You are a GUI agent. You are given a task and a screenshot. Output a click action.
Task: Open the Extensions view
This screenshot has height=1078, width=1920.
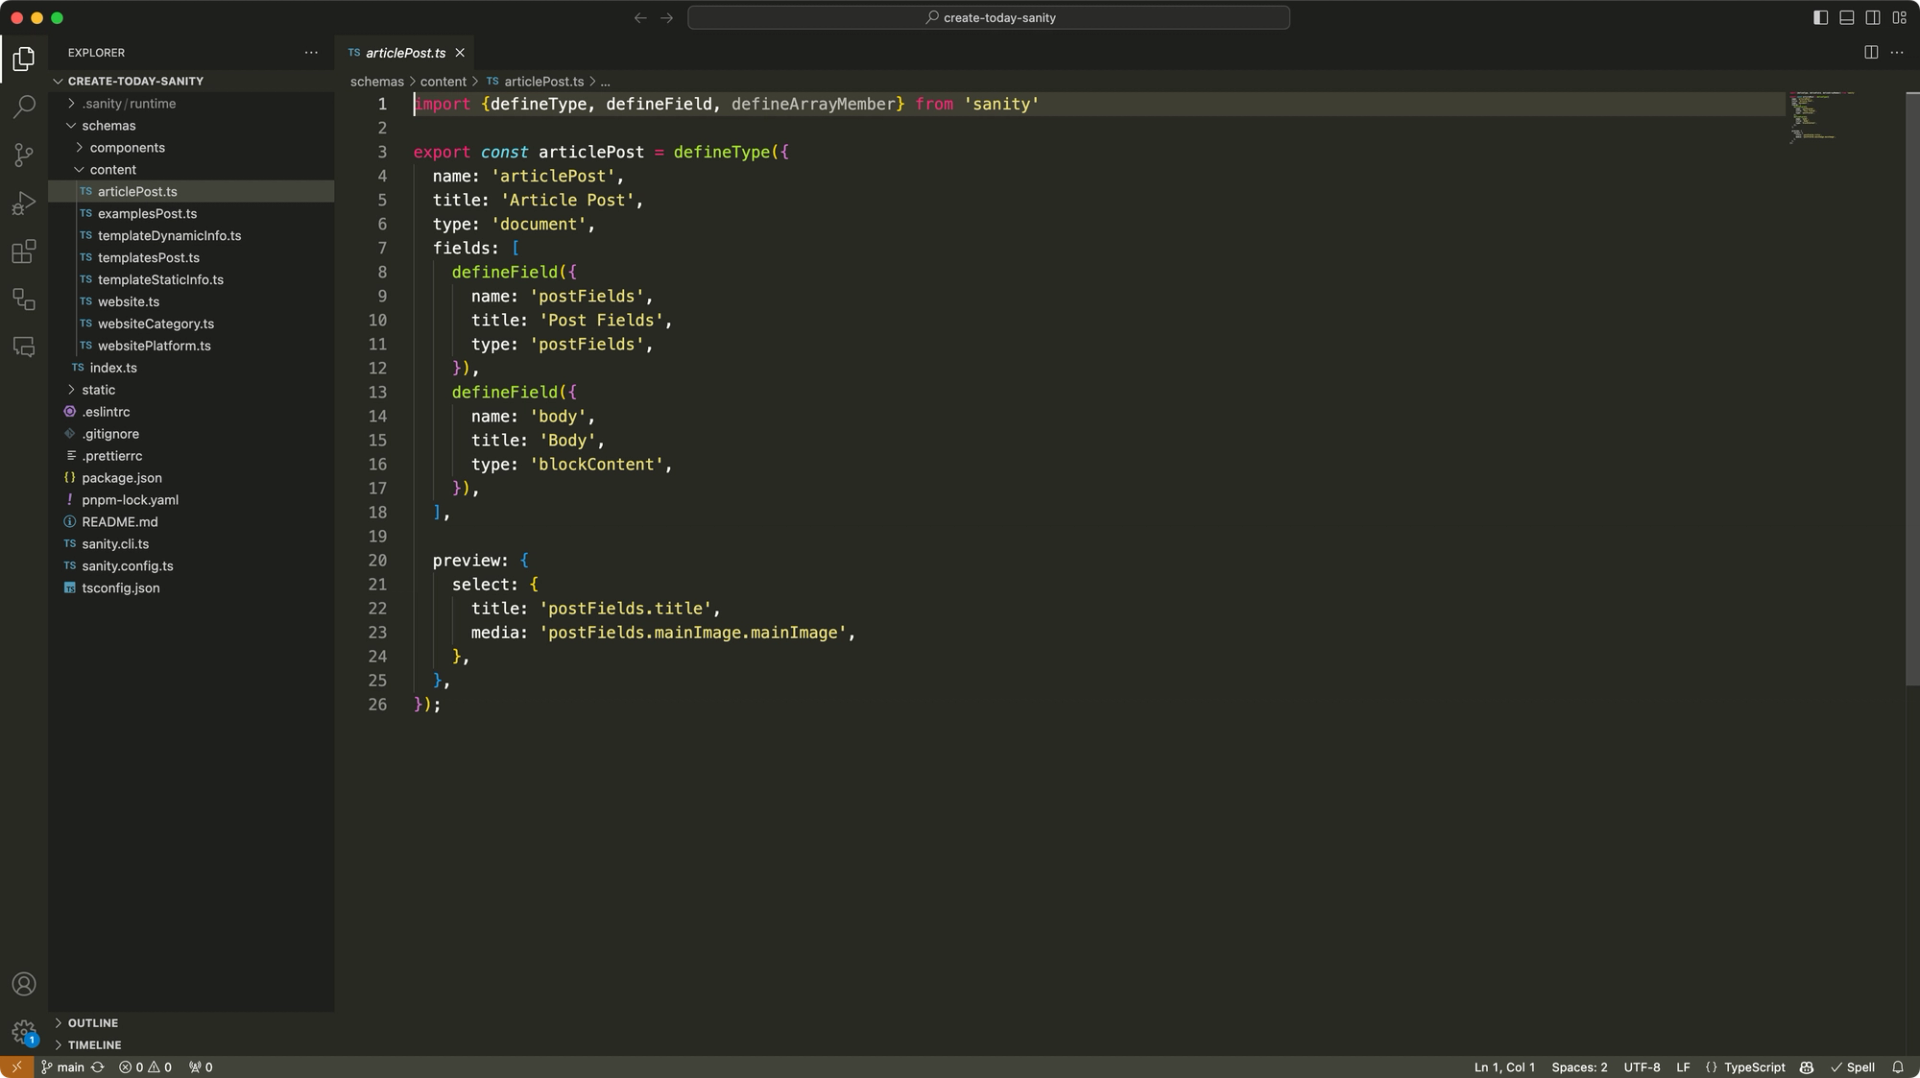(x=24, y=251)
